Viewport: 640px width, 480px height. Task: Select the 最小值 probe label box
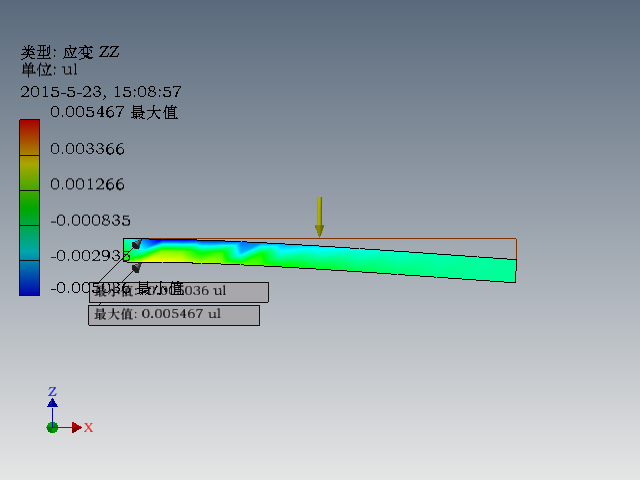(x=179, y=292)
